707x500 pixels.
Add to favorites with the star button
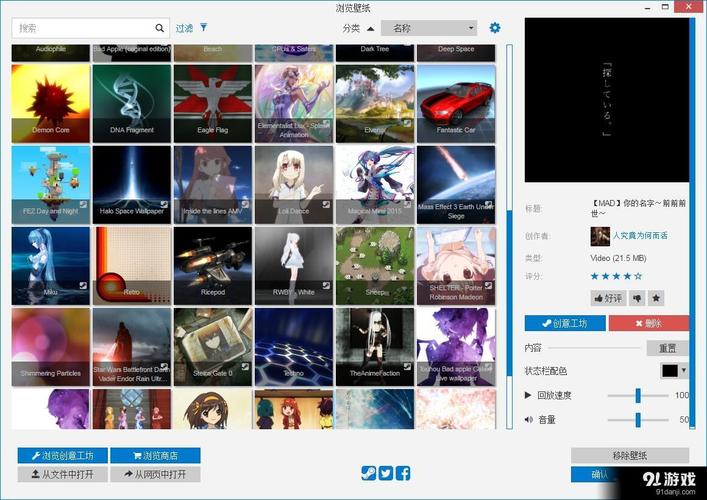click(656, 298)
